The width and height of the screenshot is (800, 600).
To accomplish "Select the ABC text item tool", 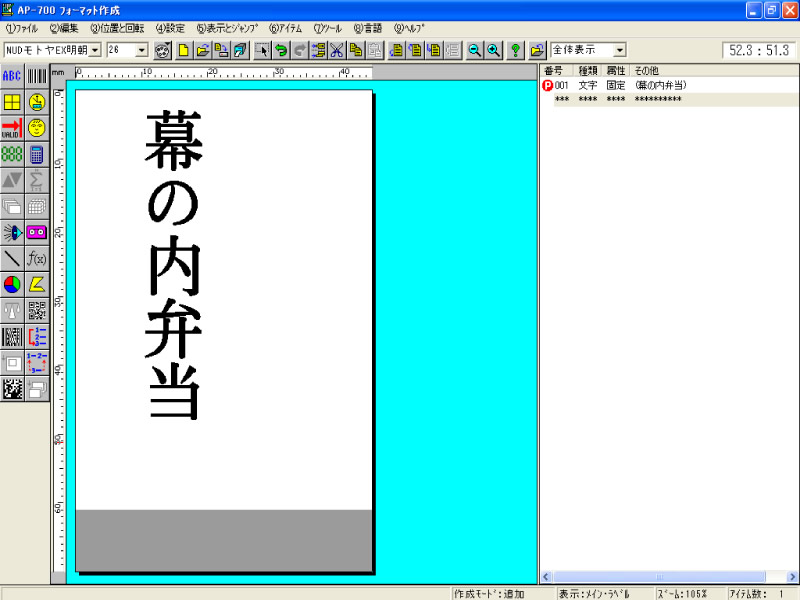I will 12,76.
